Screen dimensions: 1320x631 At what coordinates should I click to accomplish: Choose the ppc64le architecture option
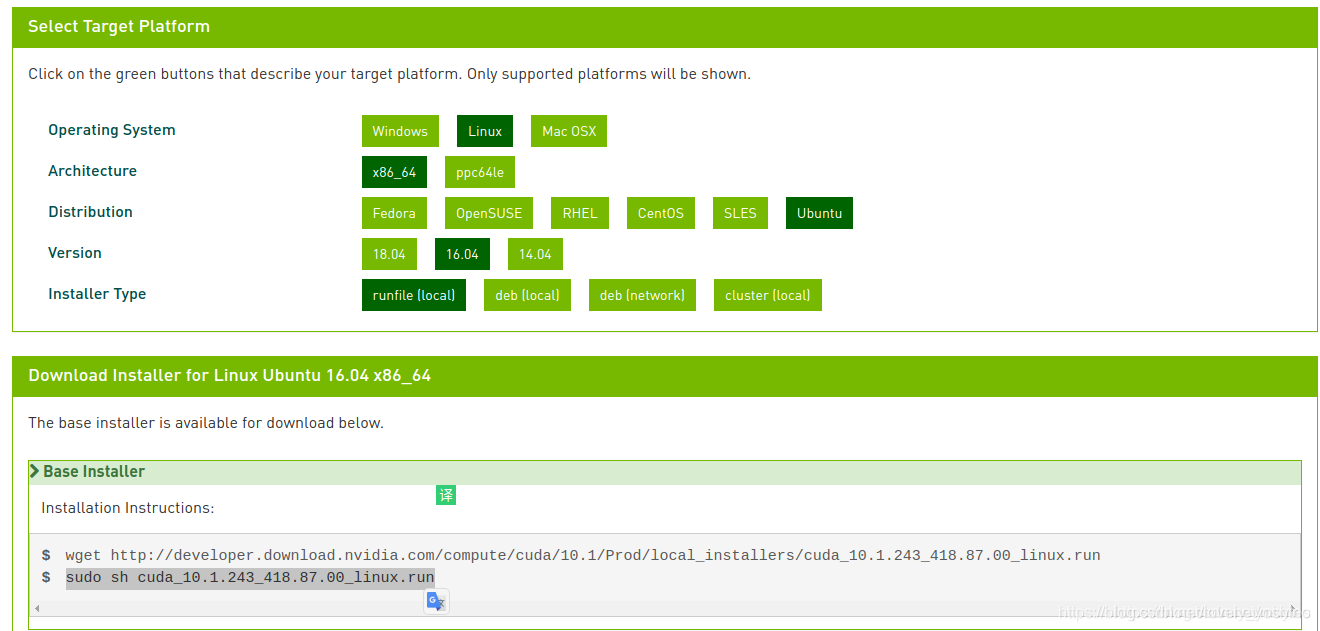tap(480, 172)
